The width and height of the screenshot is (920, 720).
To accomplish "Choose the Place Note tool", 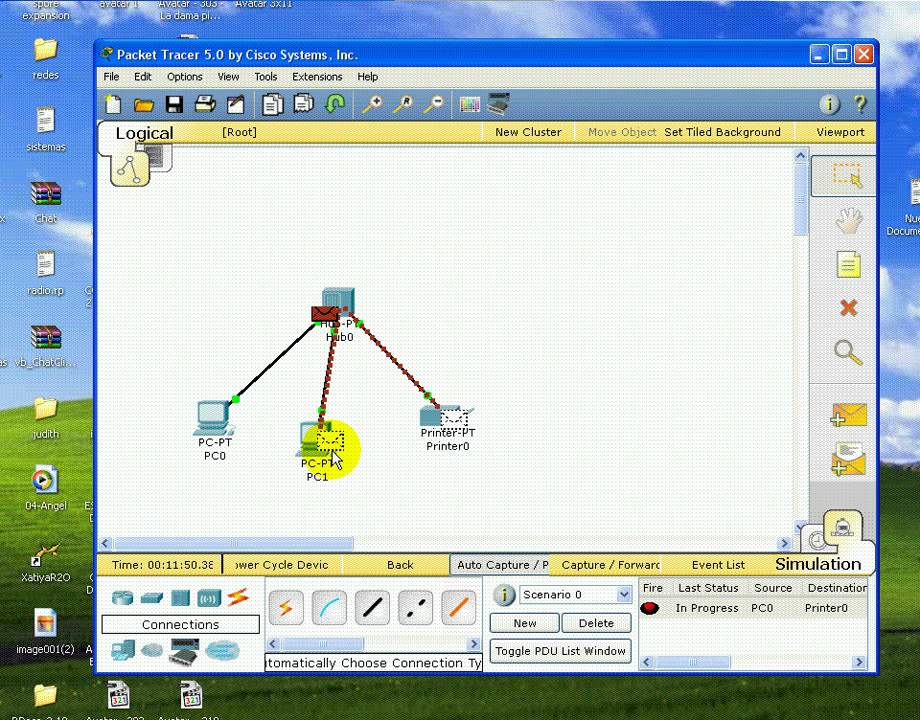I will tap(848, 264).
